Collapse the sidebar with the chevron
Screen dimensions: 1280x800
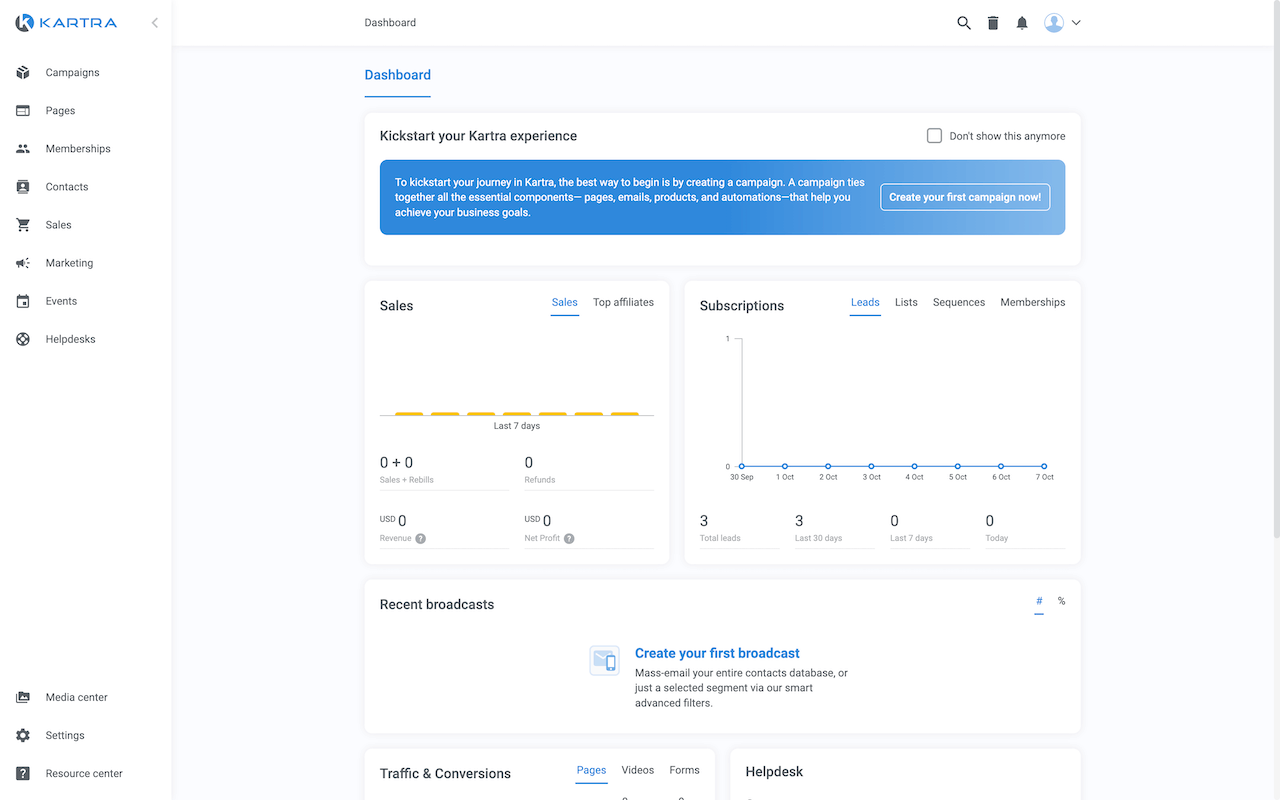155,22
